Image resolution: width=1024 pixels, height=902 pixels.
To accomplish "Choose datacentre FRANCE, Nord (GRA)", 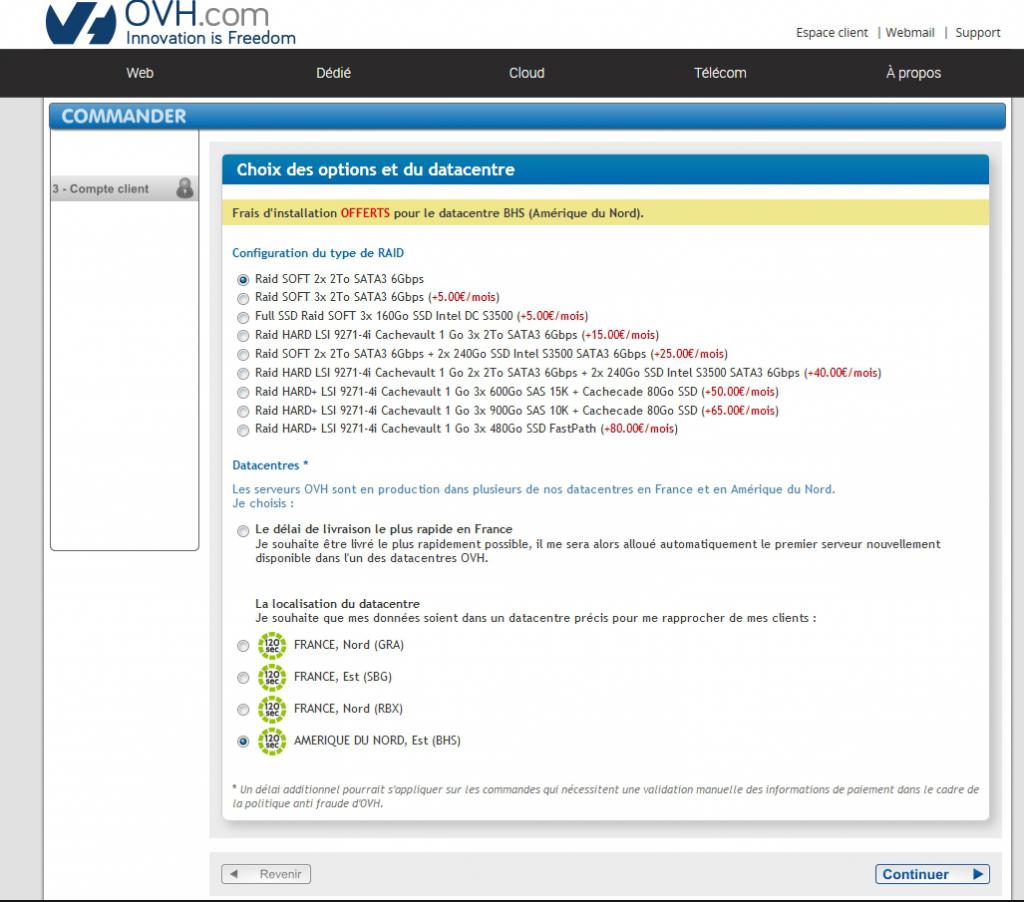I will point(243,646).
